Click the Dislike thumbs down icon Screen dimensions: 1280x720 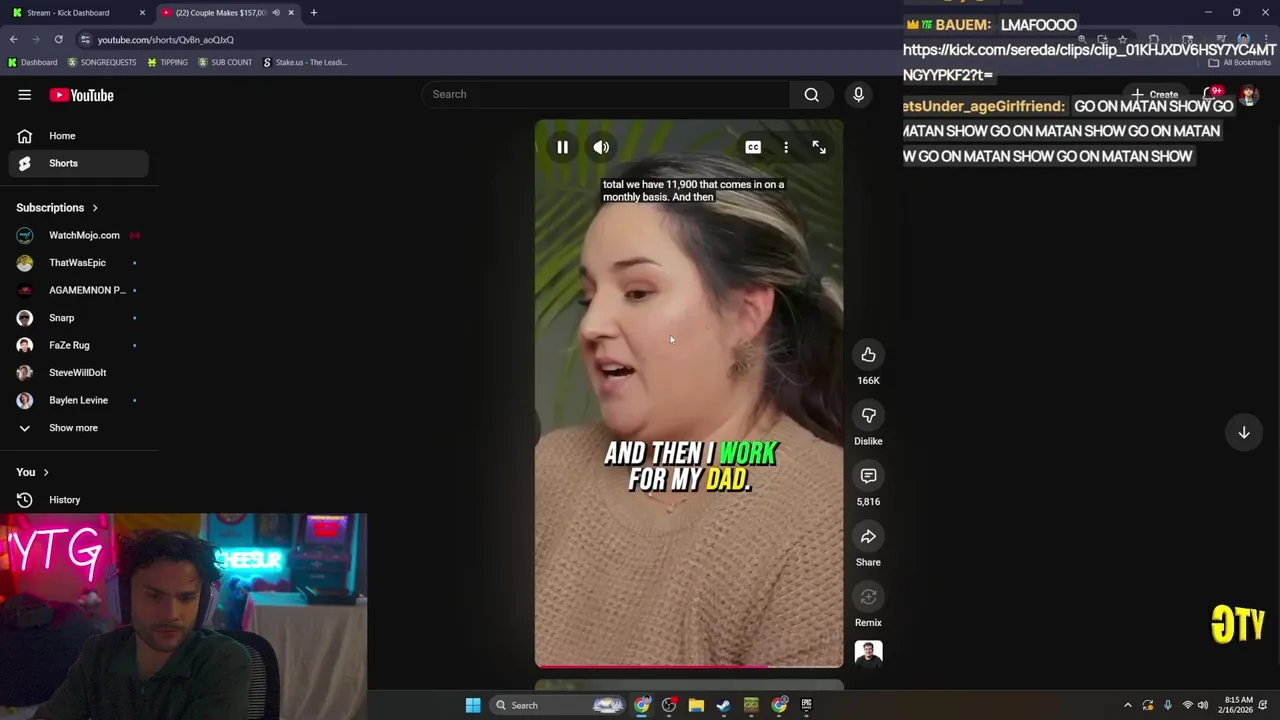pyautogui.click(x=868, y=415)
